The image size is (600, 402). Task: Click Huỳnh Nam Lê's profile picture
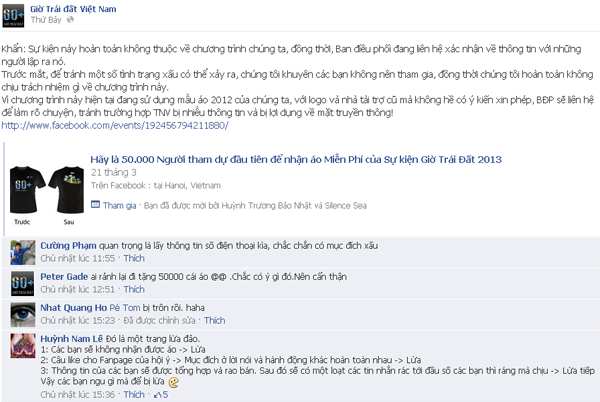pyautogui.click(x=23, y=345)
